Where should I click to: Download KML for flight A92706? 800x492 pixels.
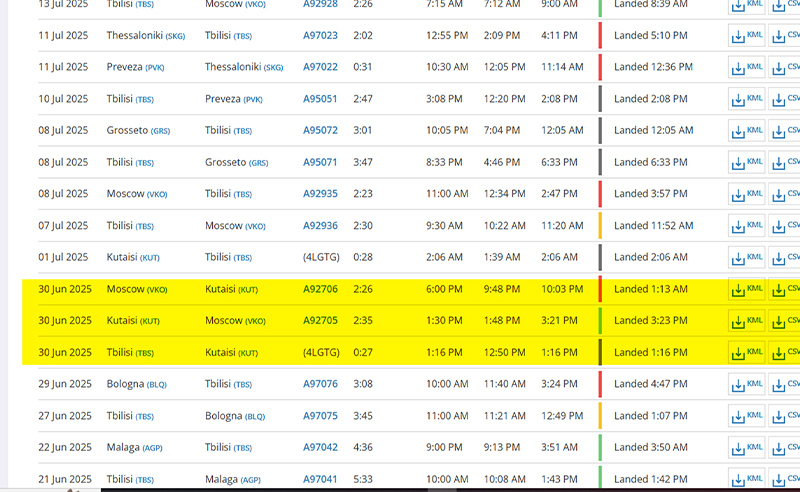(746, 290)
